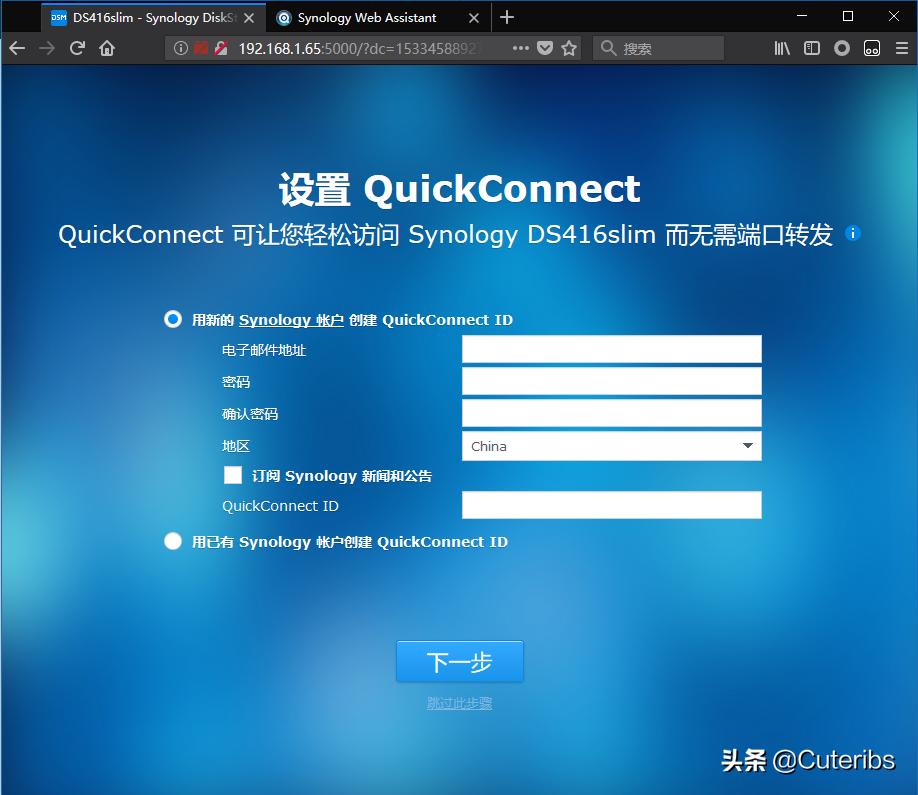Select using existing Synology account option
Viewport: 918px width, 795px height.
[172, 541]
